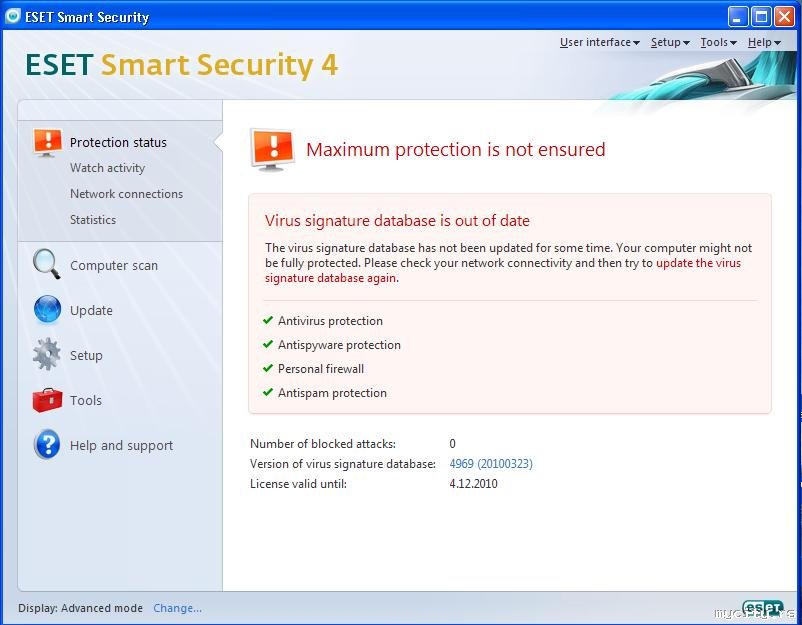Click Display: Advanced mode status text

point(80,608)
